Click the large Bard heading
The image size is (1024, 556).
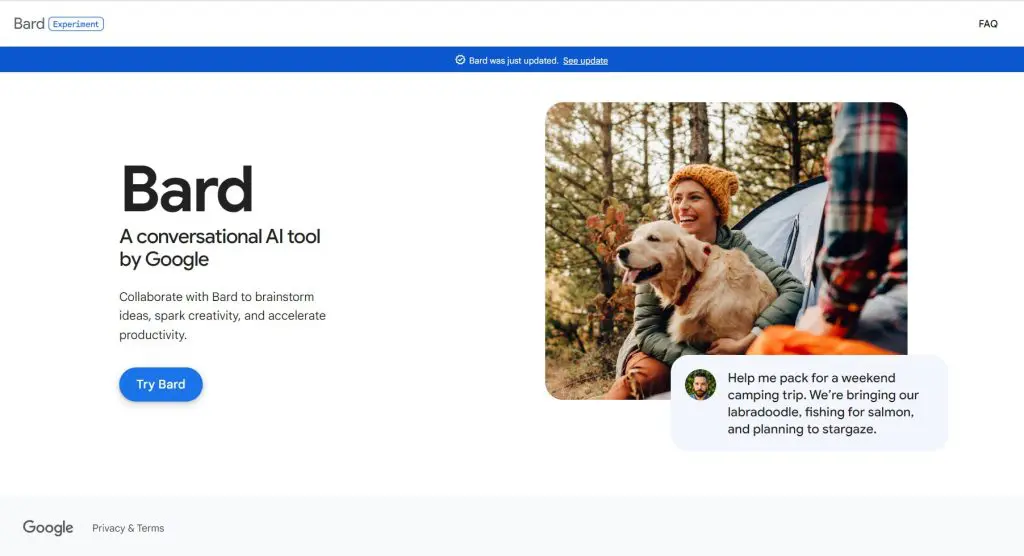(x=187, y=189)
